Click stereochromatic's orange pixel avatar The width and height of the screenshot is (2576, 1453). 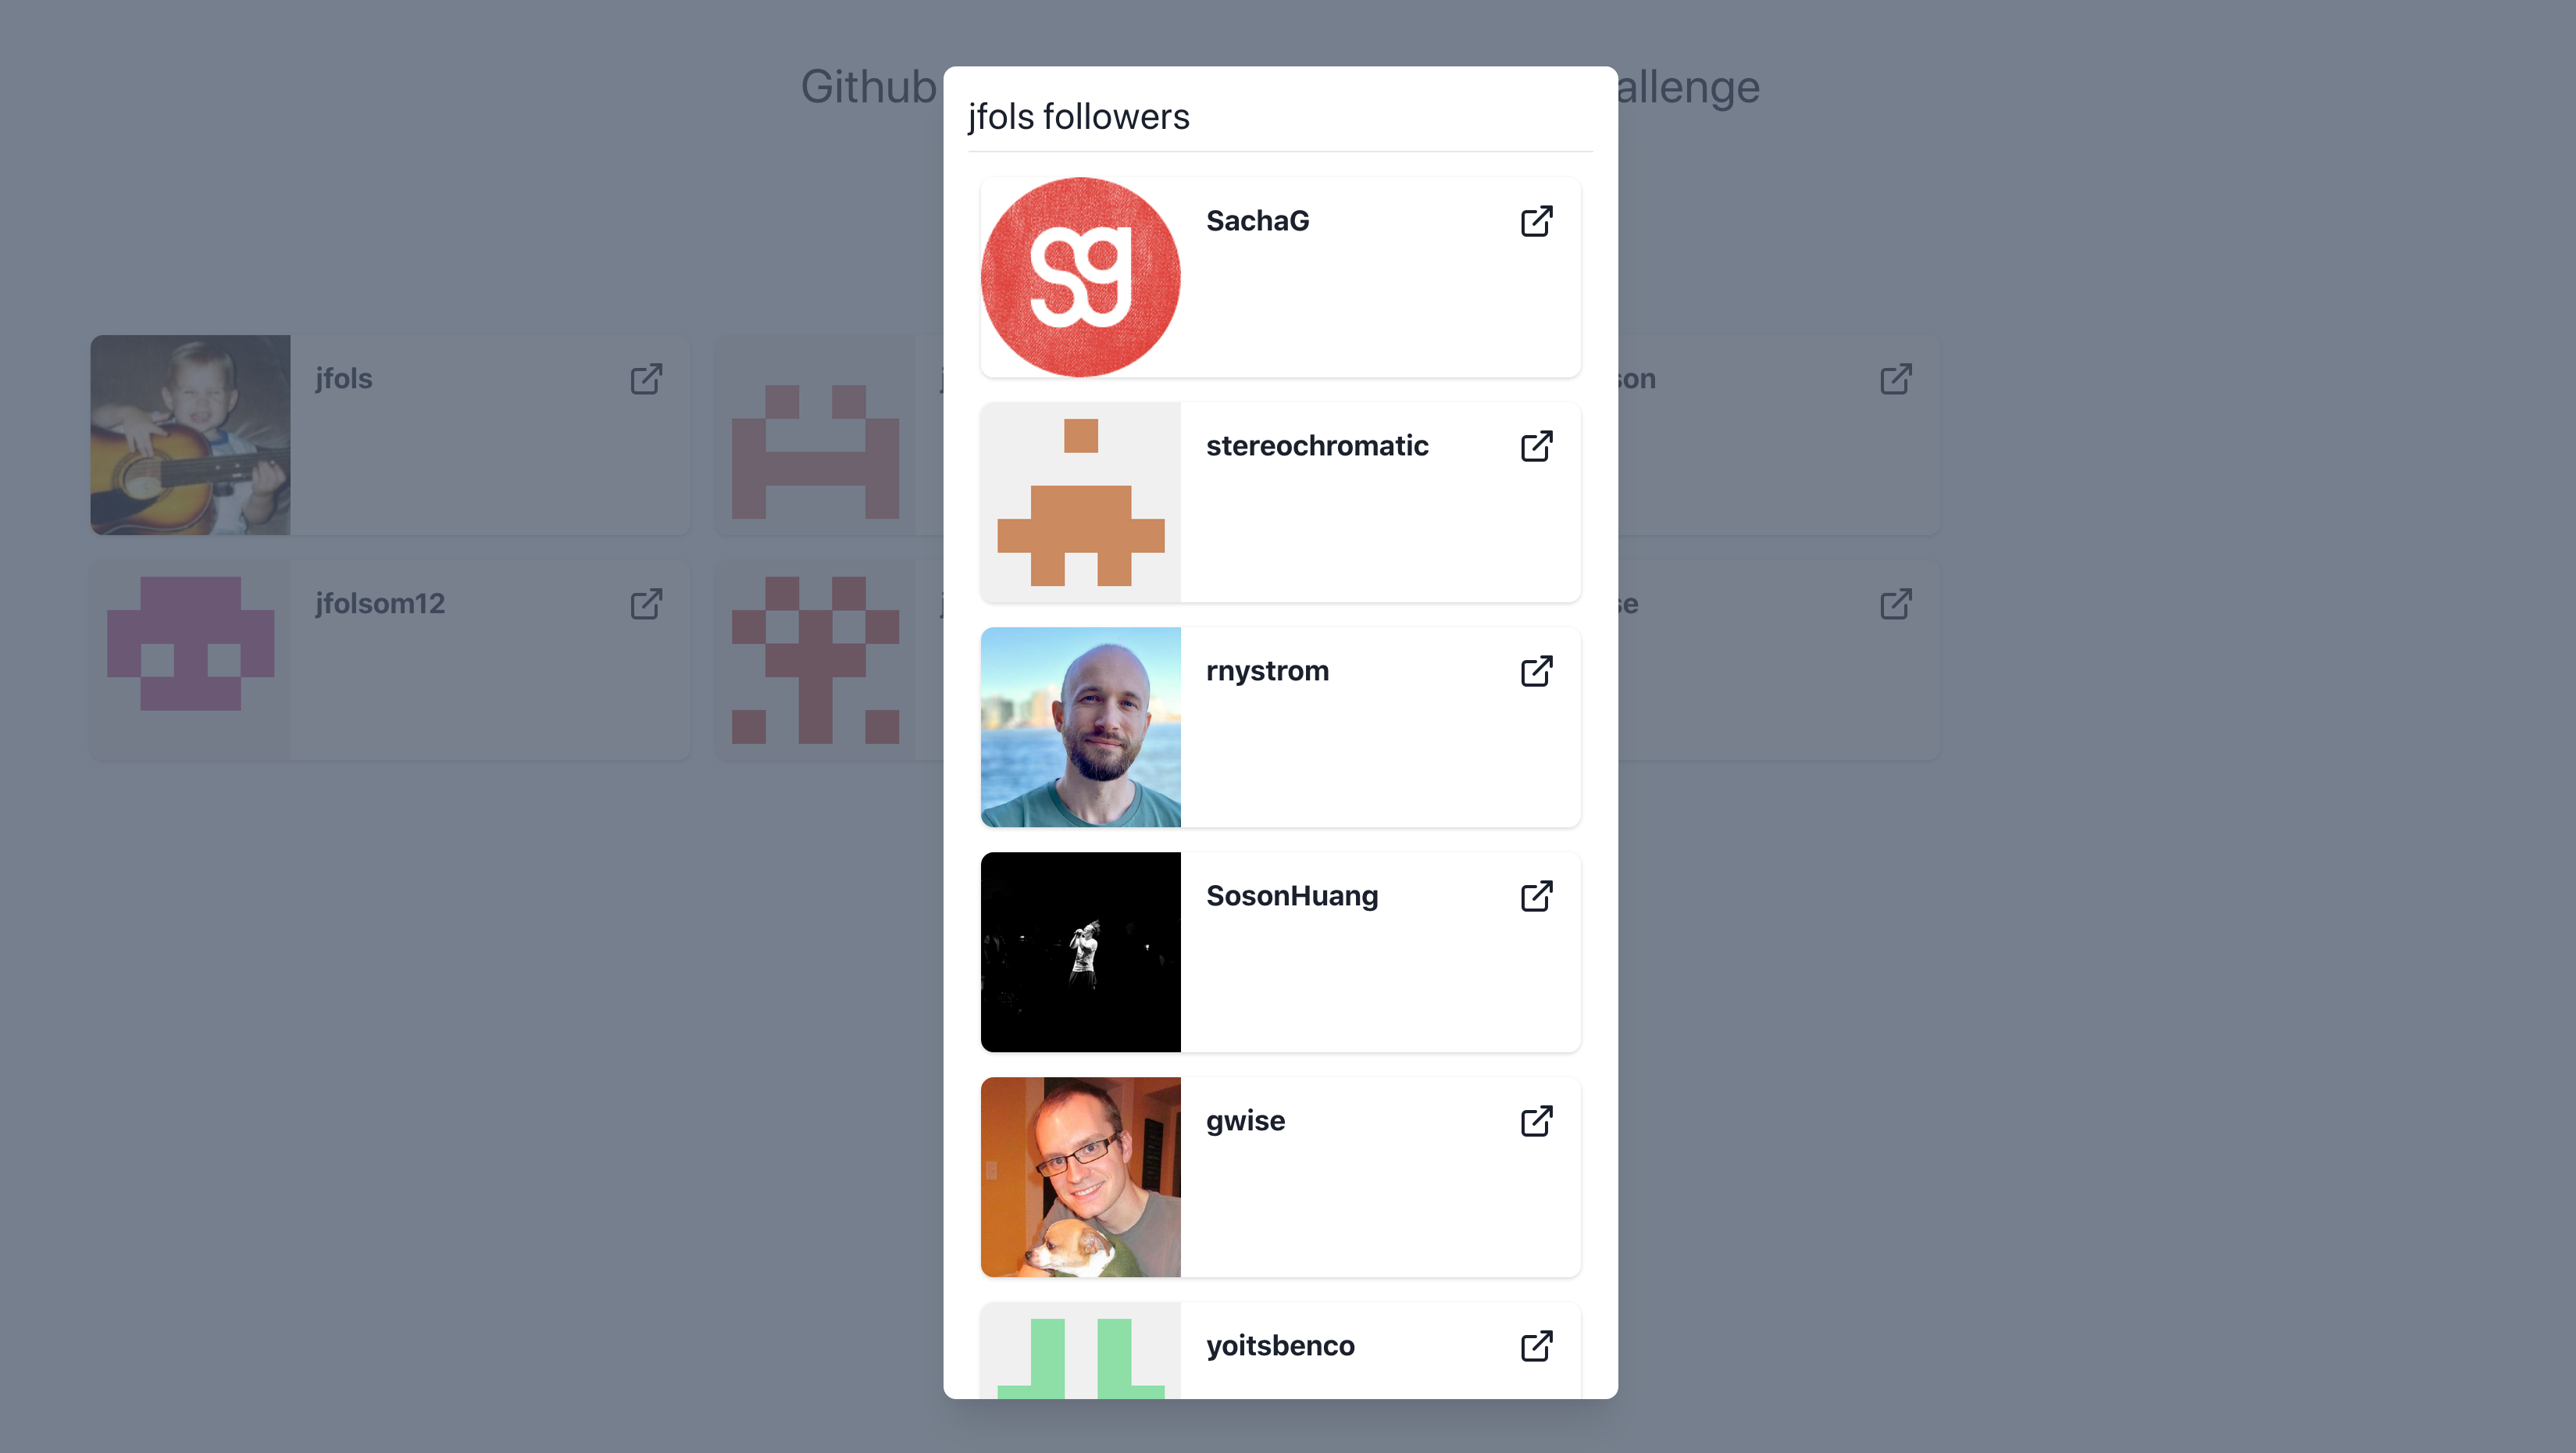point(1080,502)
